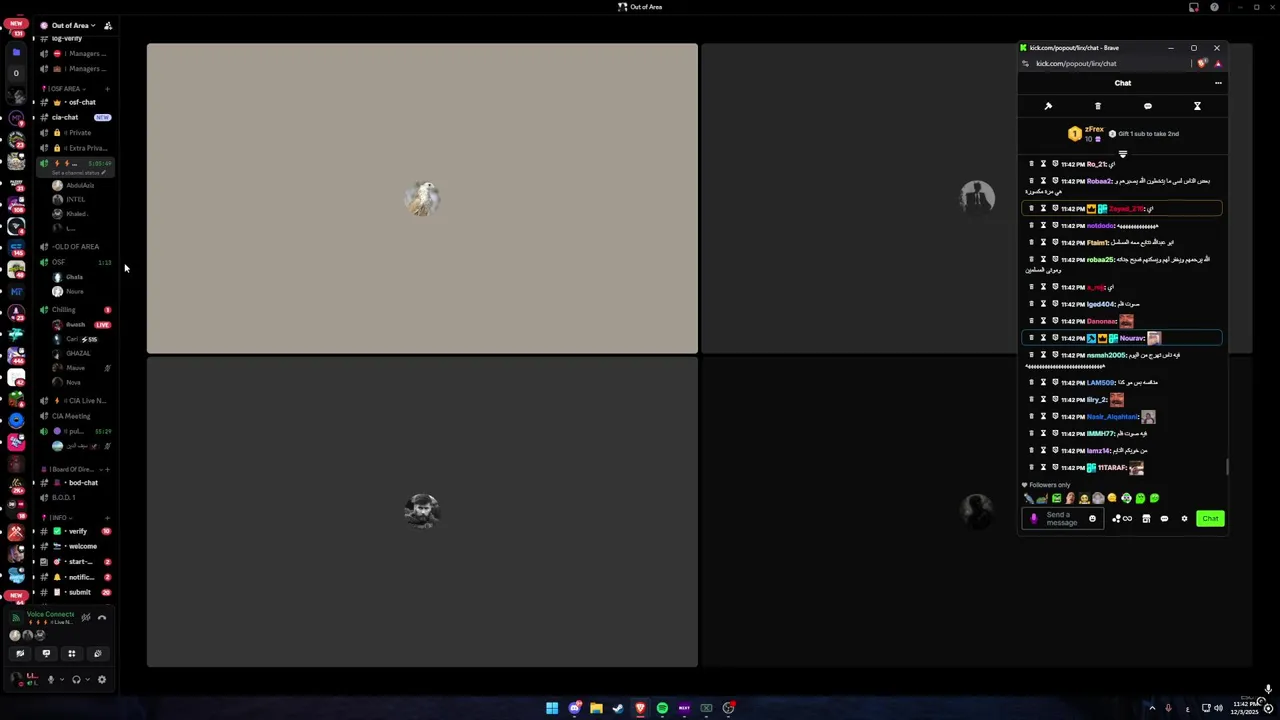The height and width of the screenshot is (720, 1280).
Task: Open microphone input options arrow
Action: (x=61, y=680)
